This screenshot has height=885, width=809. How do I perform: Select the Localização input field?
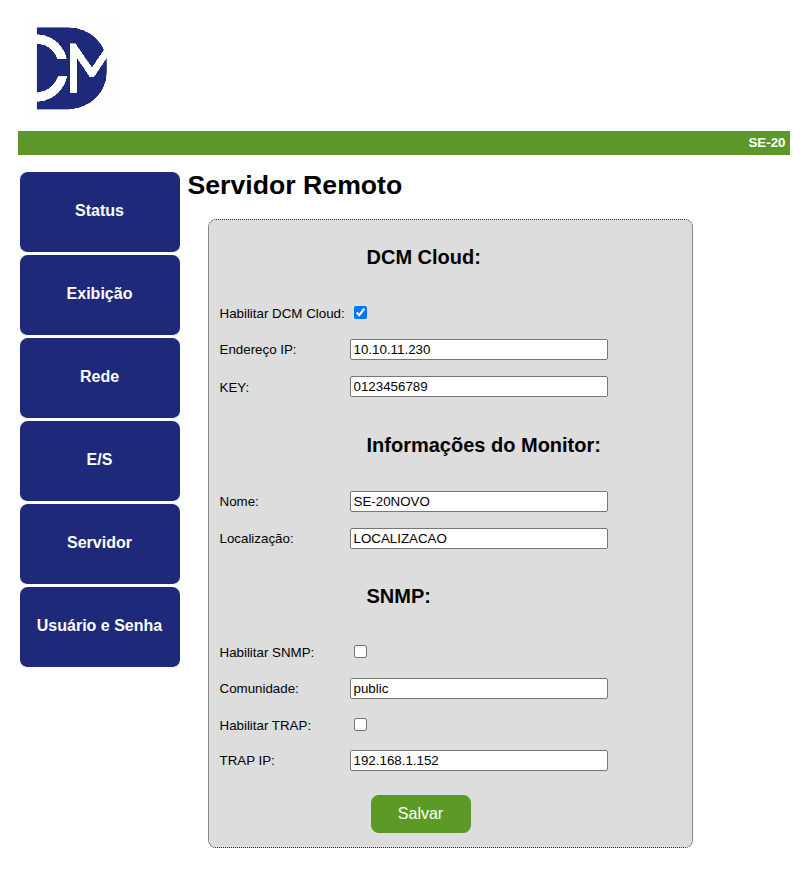point(478,539)
